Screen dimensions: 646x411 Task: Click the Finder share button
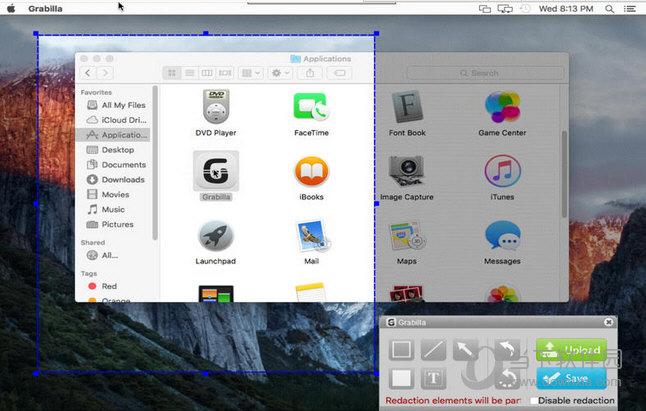[x=310, y=73]
